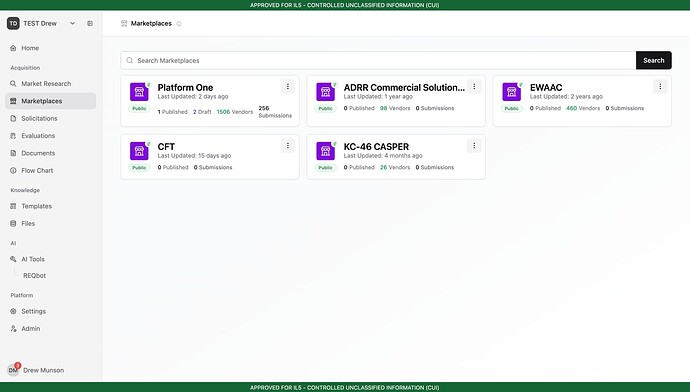Image resolution: width=690 pixels, height=392 pixels.
Task: Click ADRR Commercial Solution store icon
Action: pos(325,92)
